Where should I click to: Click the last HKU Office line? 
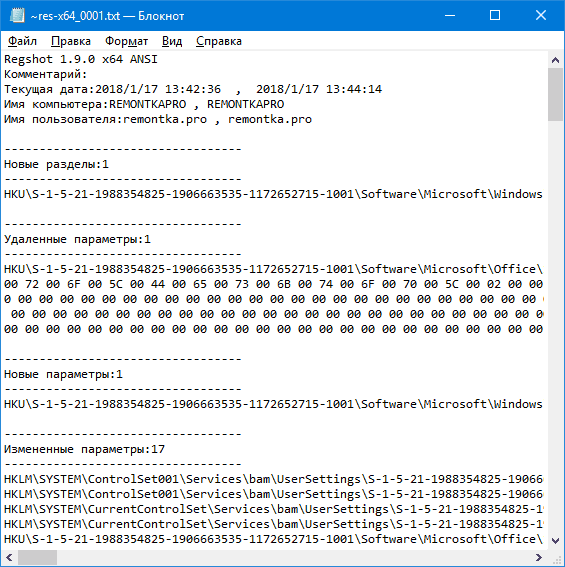tap(273, 540)
